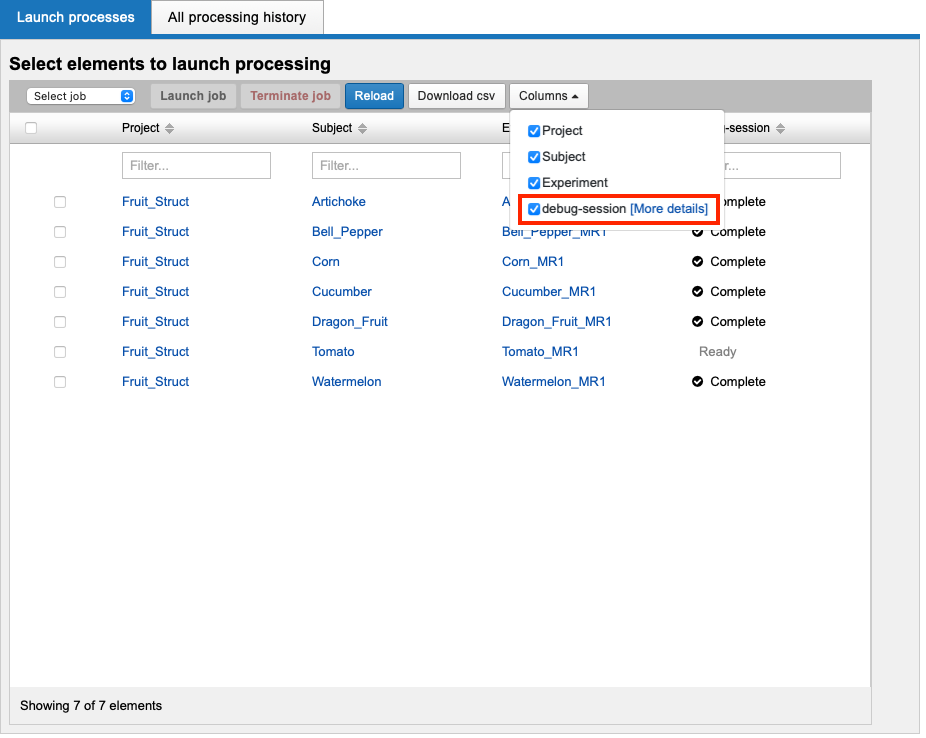Focus the Project filter input field
Image resolution: width=926 pixels, height=738 pixels.
click(x=196, y=166)
